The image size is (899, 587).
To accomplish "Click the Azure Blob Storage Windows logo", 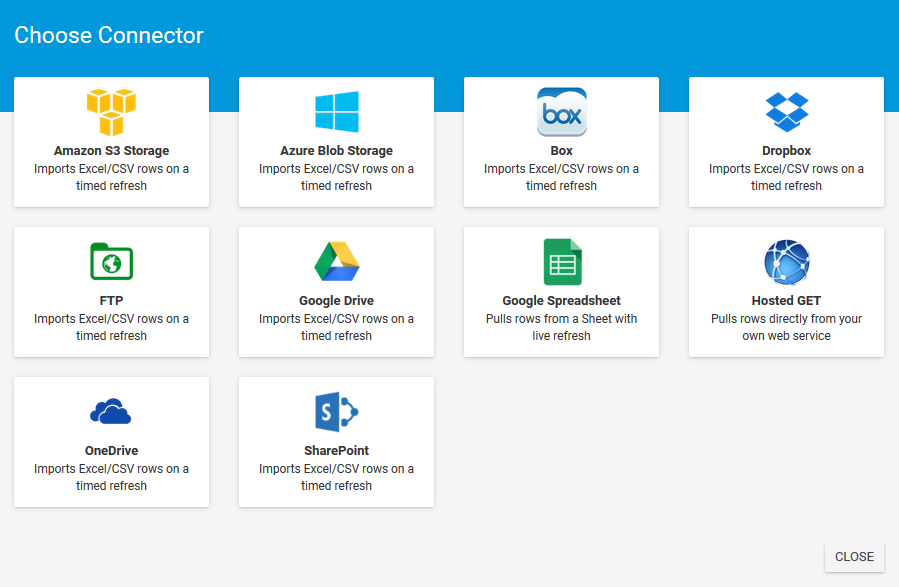I will (x=337, y=112).
